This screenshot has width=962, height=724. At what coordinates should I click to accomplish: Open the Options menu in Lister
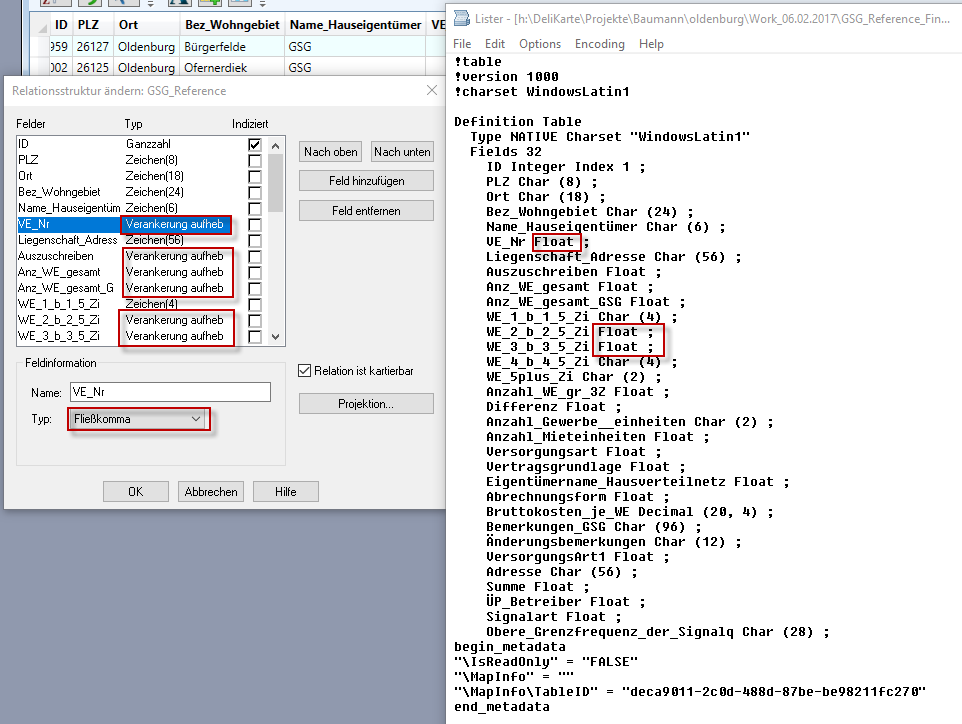(540, 43)
